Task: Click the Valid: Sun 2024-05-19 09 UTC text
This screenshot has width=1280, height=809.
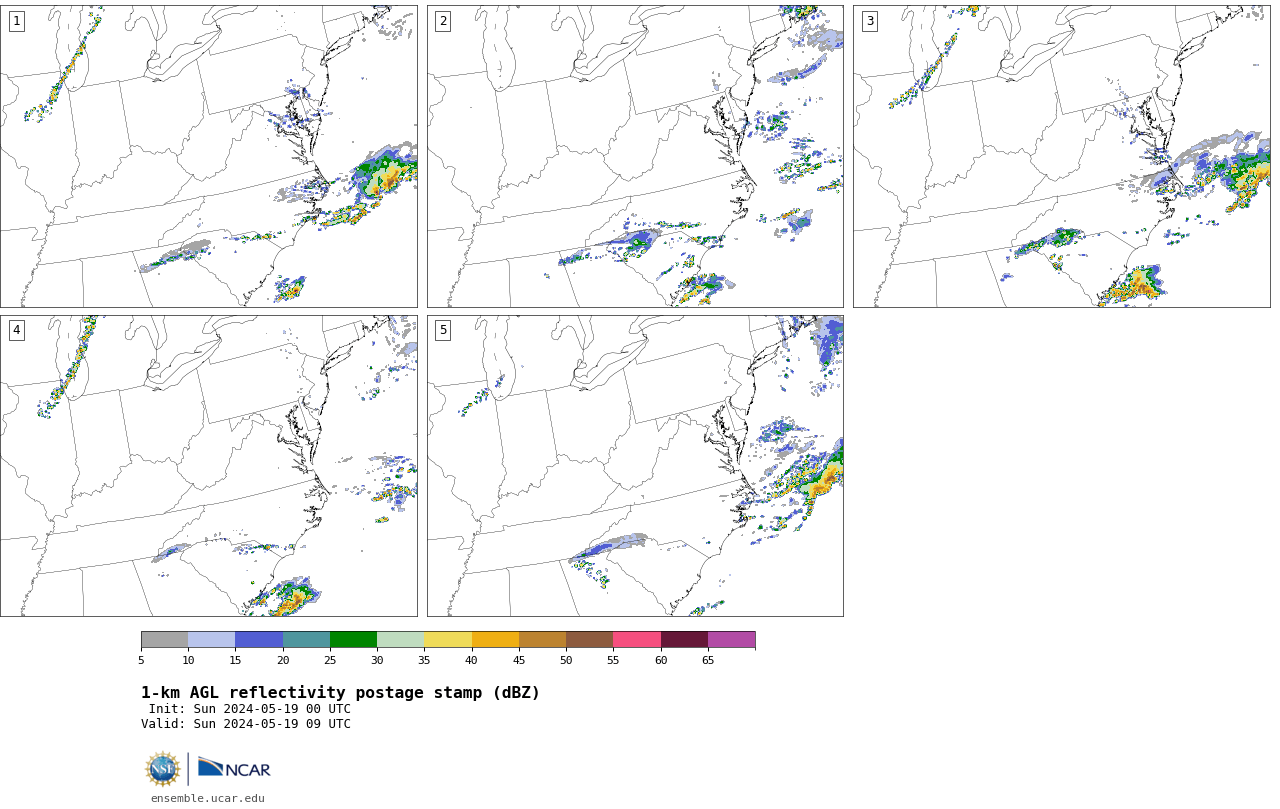Action: click(x=246, y=724)
